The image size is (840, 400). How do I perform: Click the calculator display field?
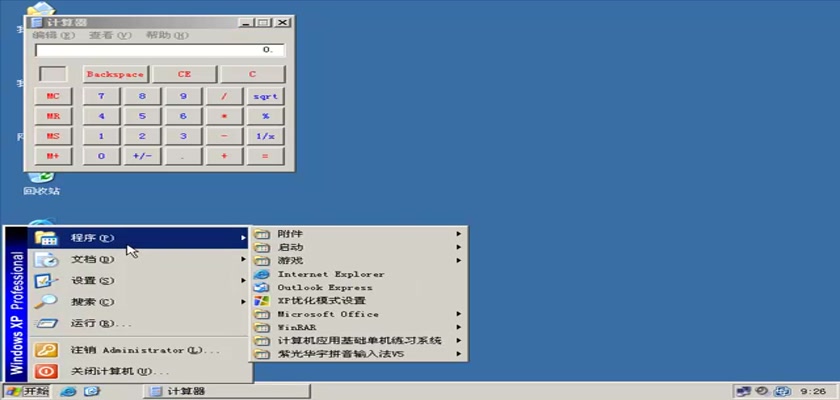click(160, 50)
